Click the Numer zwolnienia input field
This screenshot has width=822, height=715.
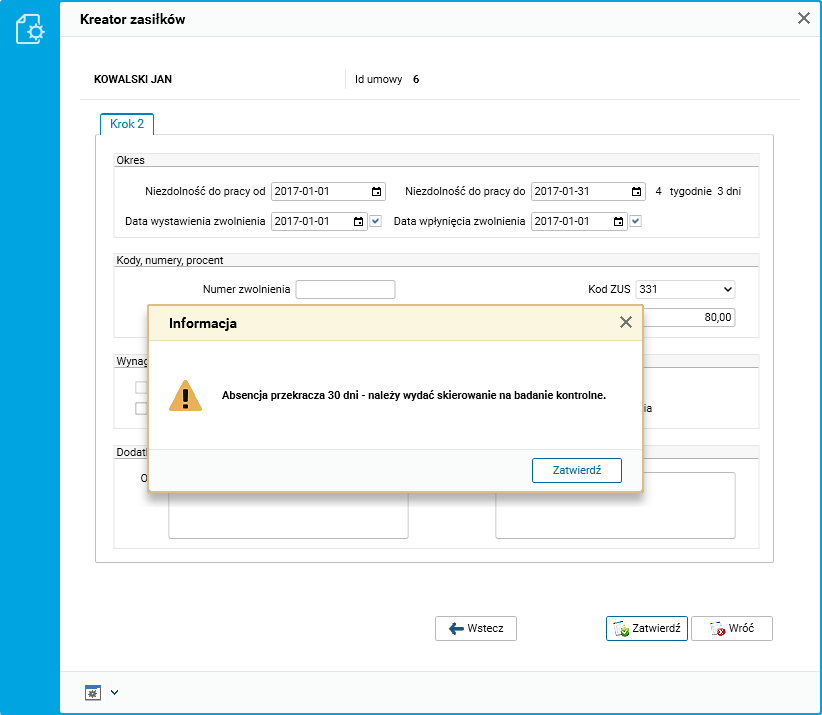pyautogui.click(x=346, y=290)
